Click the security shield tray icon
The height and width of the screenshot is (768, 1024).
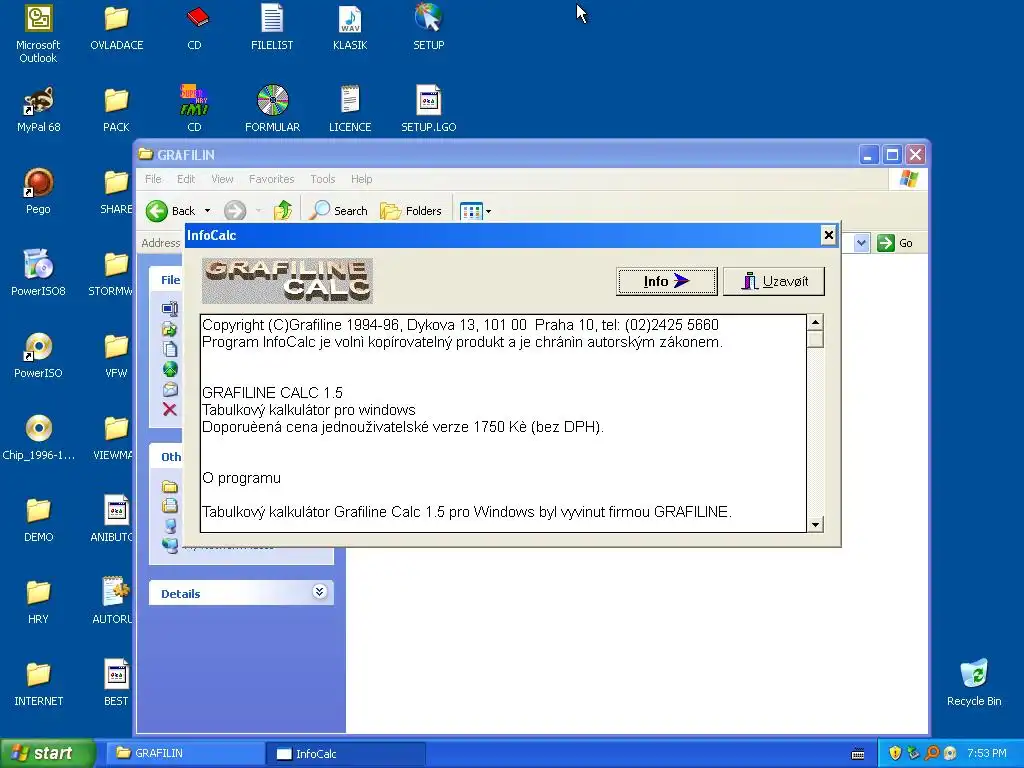click(x=895, y=753)
